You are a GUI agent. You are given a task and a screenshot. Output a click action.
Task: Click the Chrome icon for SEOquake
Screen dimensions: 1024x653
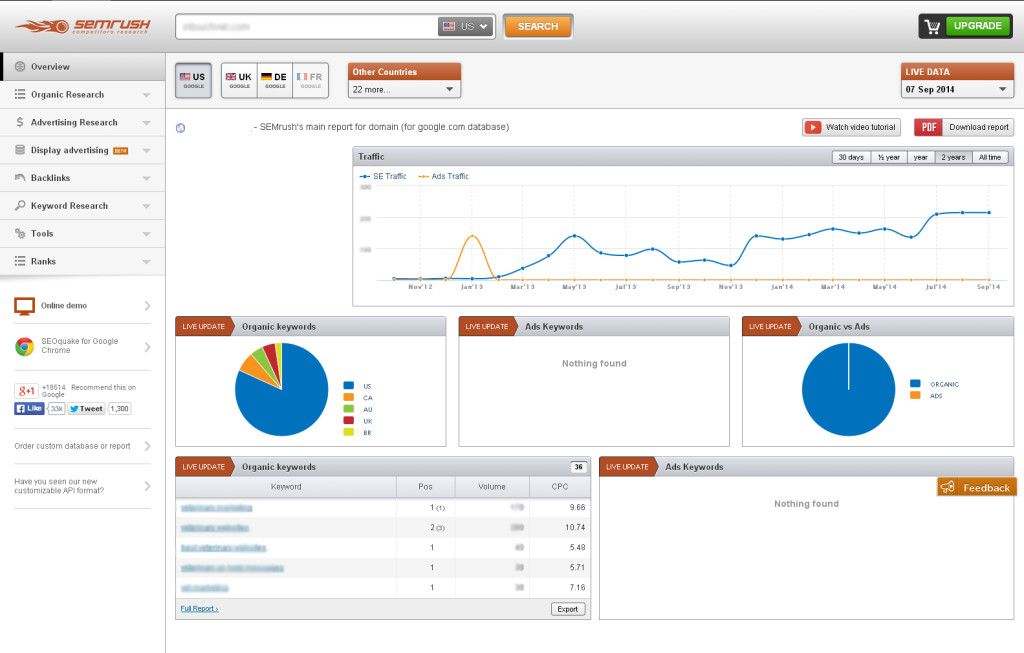25,346
